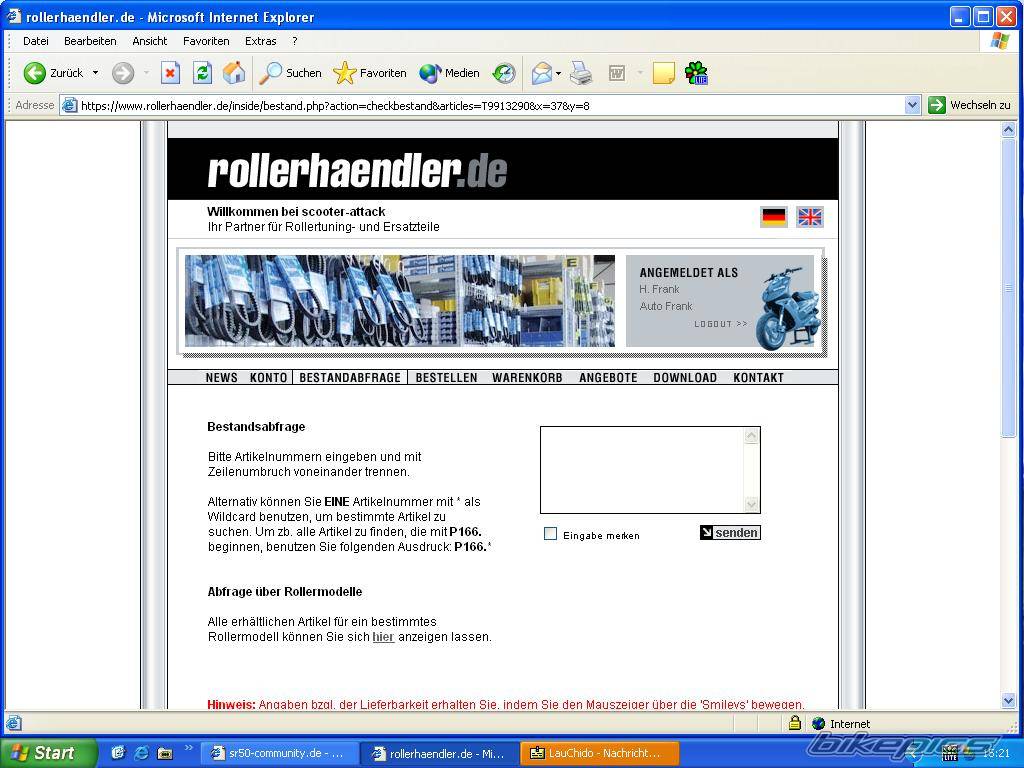Click the page scrollbar up arrow

(1008, 129)
